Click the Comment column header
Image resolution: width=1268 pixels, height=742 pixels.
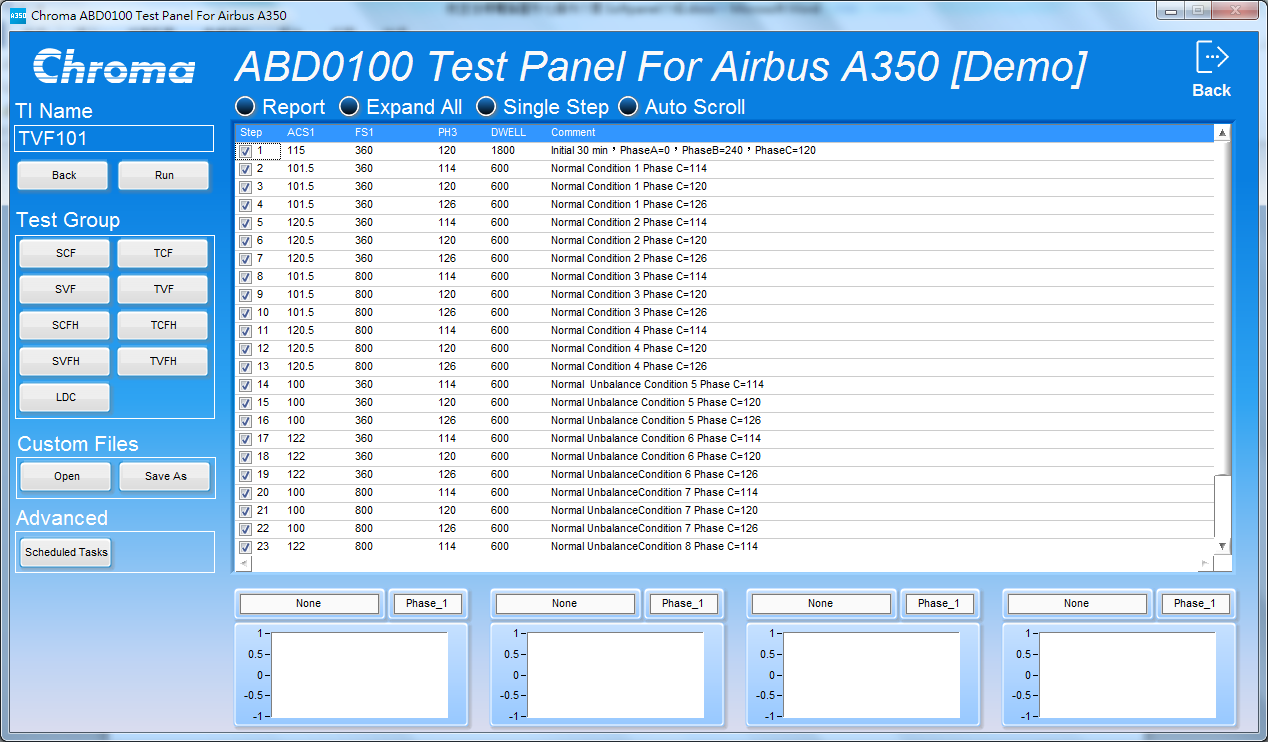pos(573,132)
